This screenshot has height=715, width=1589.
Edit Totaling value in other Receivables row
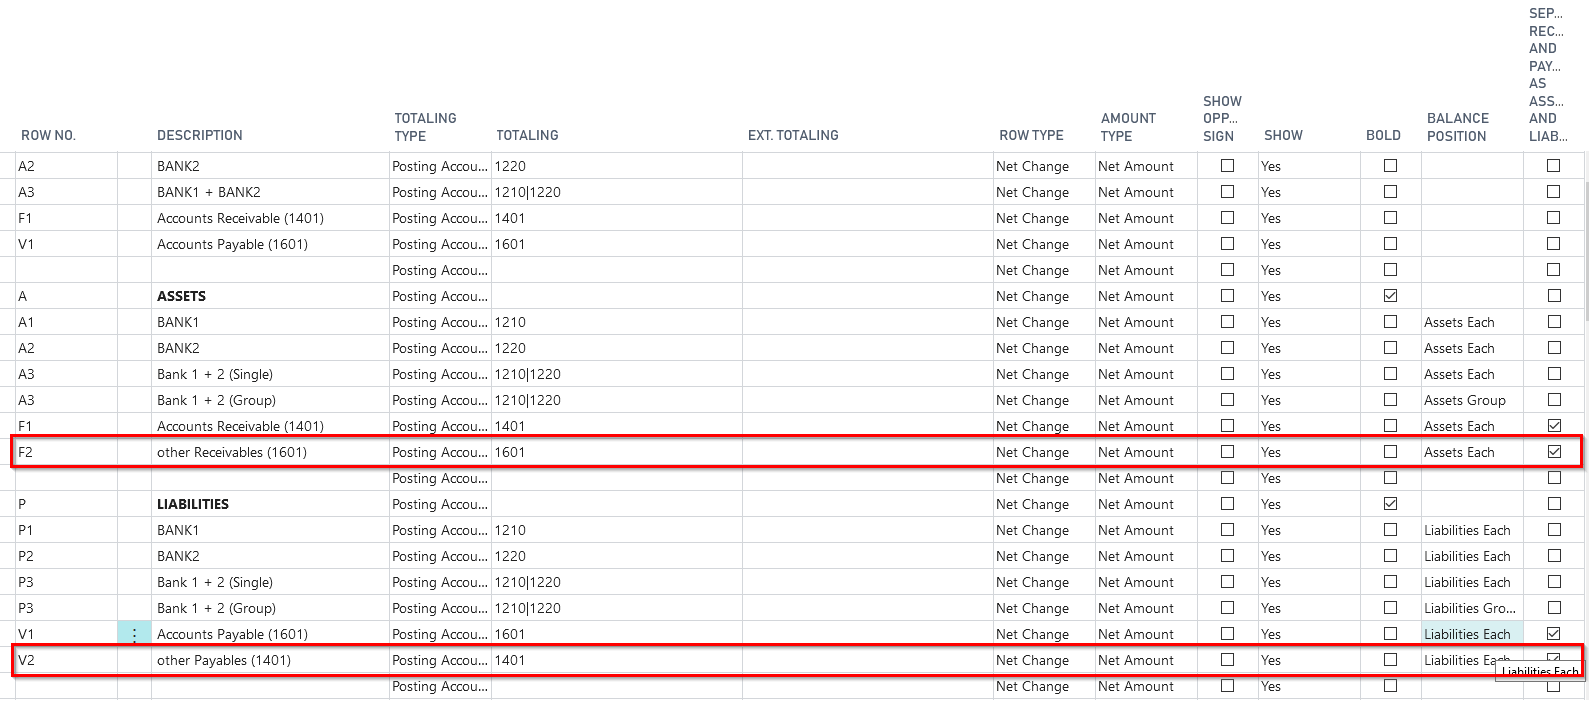point(615,452)
